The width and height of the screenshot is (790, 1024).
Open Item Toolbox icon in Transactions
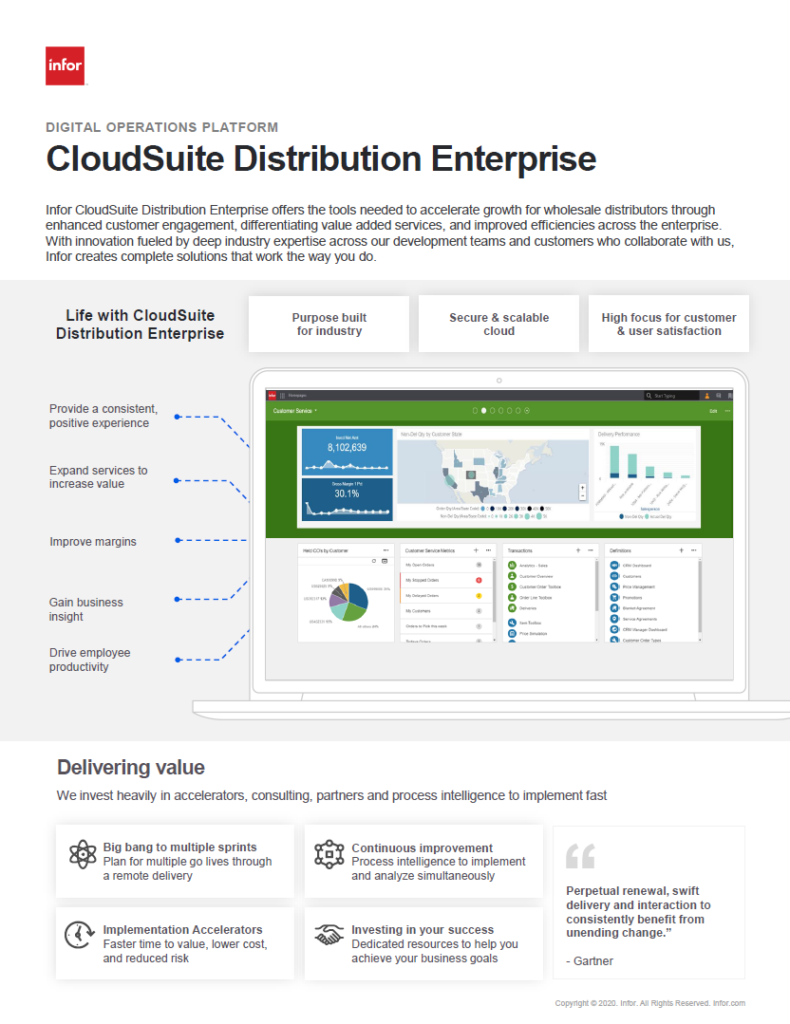click(x=512, y=623)
